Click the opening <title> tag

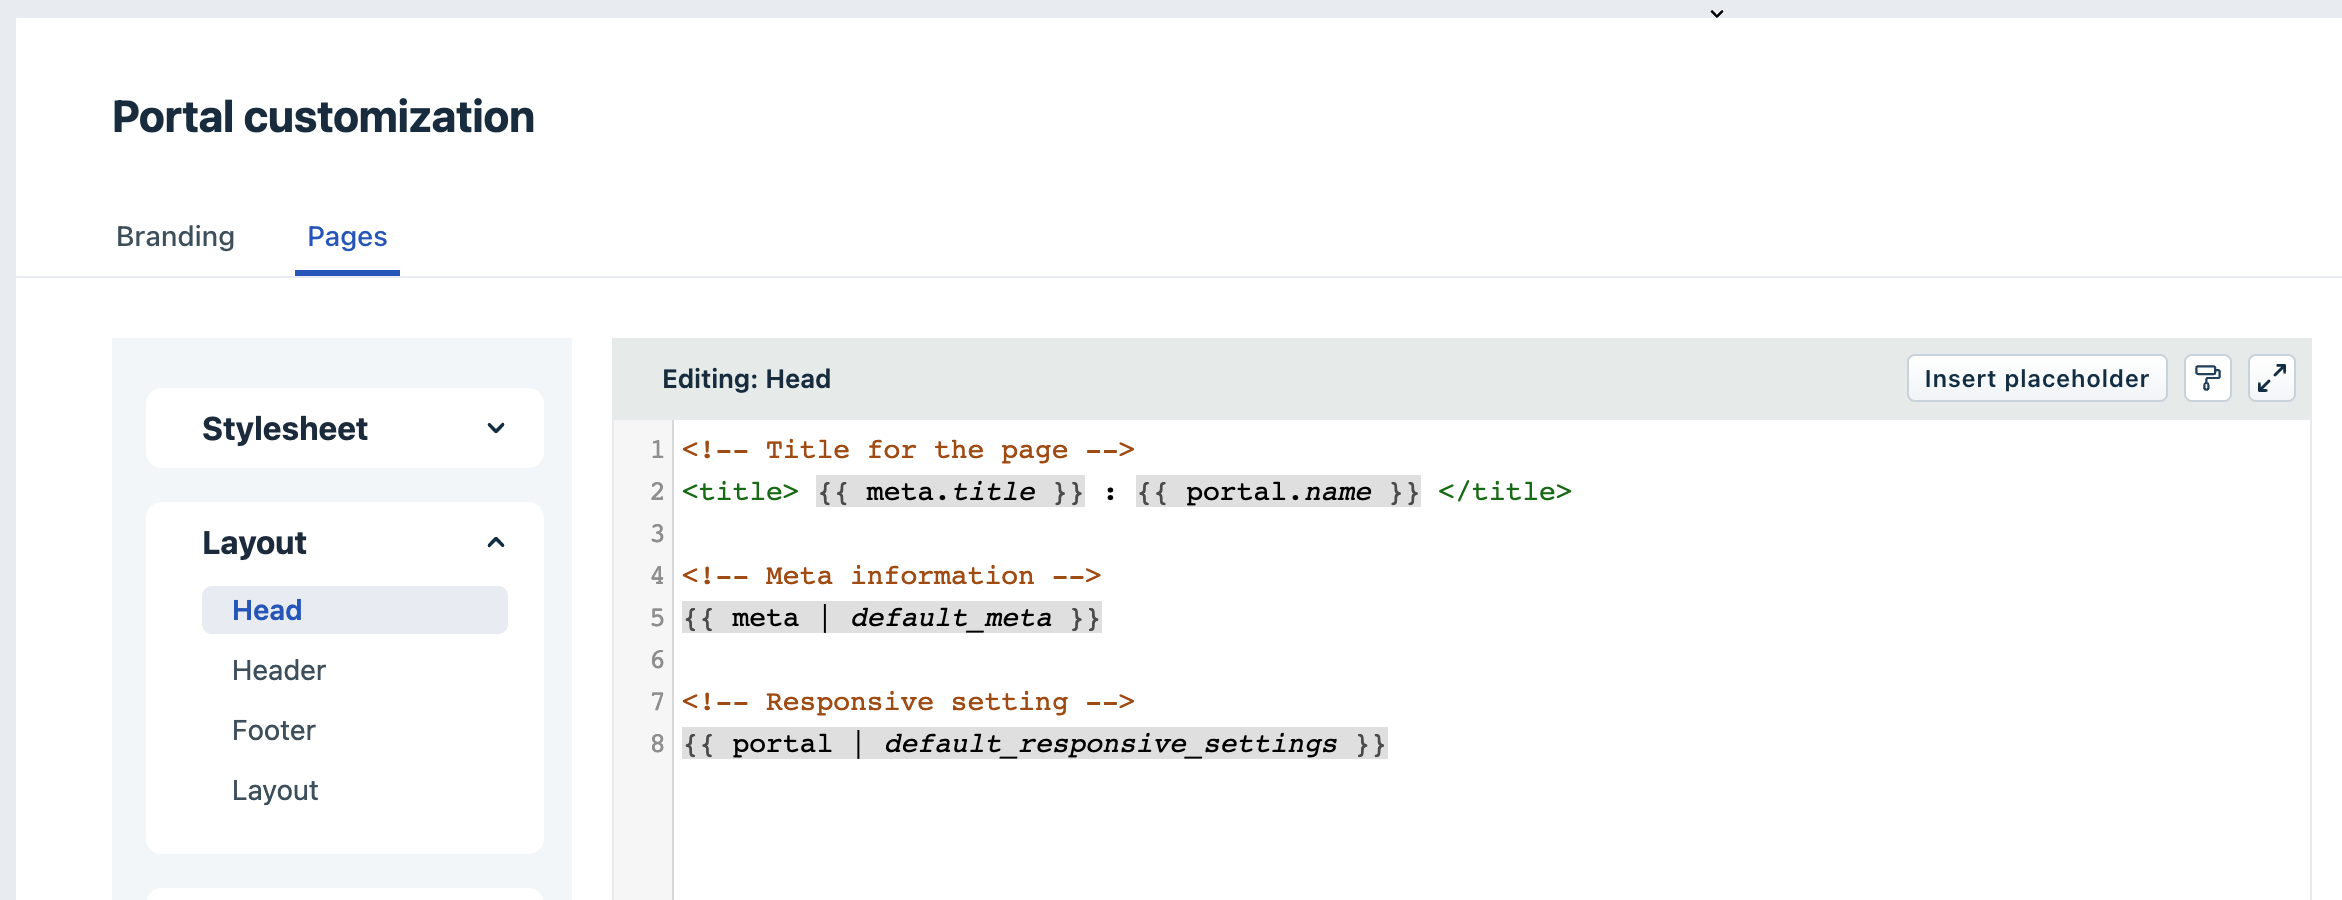[740, 492]
